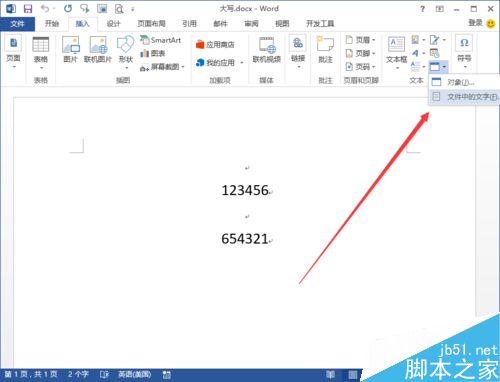Click the 英语(美国) language indicator in status bar
Screen dimensions: 500x382
[135, 374]
